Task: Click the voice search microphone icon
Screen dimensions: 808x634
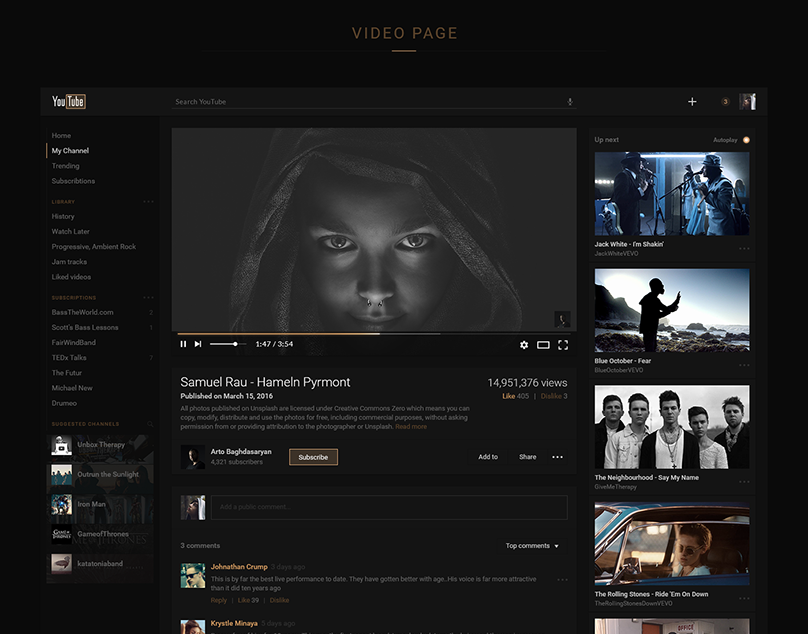Action: (570, 101)
